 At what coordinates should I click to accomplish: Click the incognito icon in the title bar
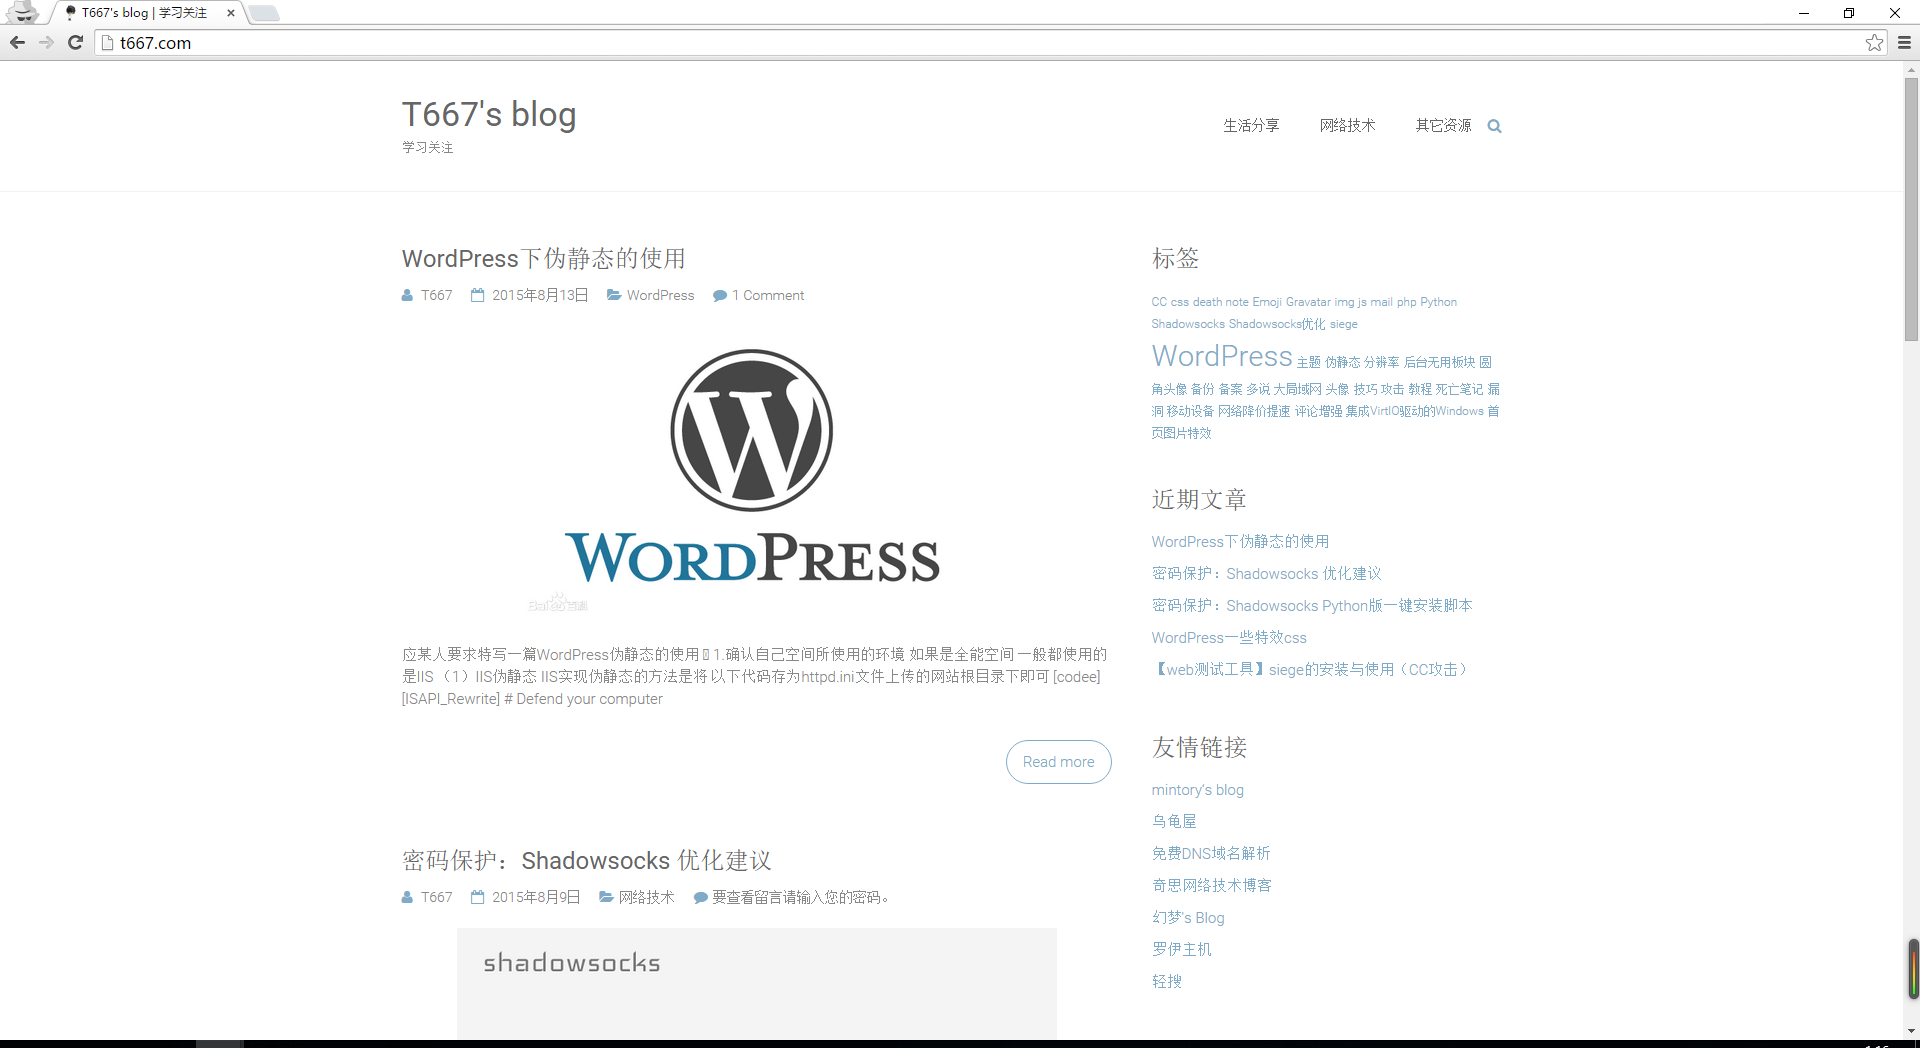22,12
